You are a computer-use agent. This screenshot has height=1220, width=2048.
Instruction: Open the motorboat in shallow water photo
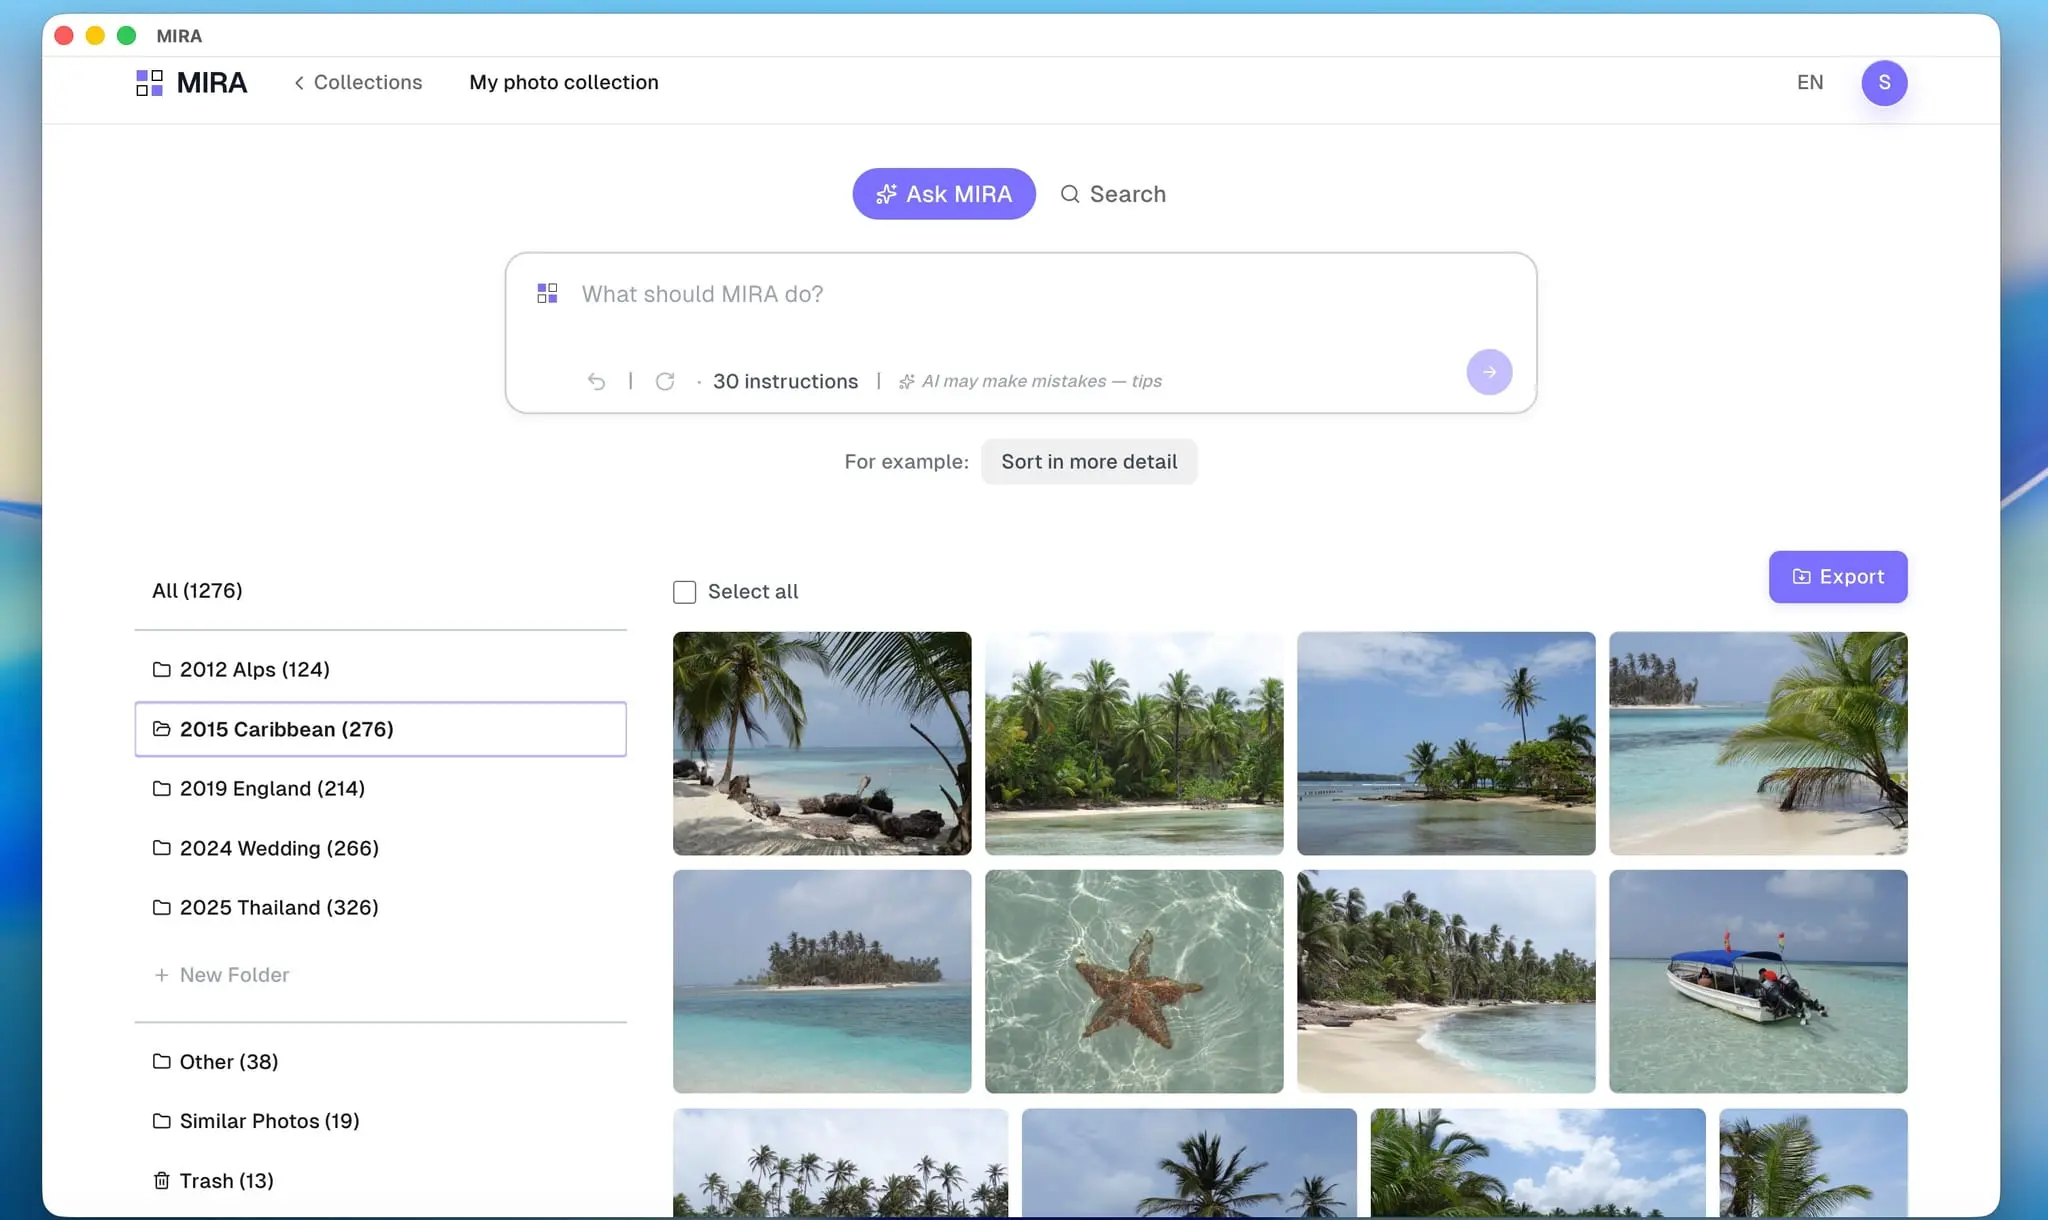[x=1758, y=981]
